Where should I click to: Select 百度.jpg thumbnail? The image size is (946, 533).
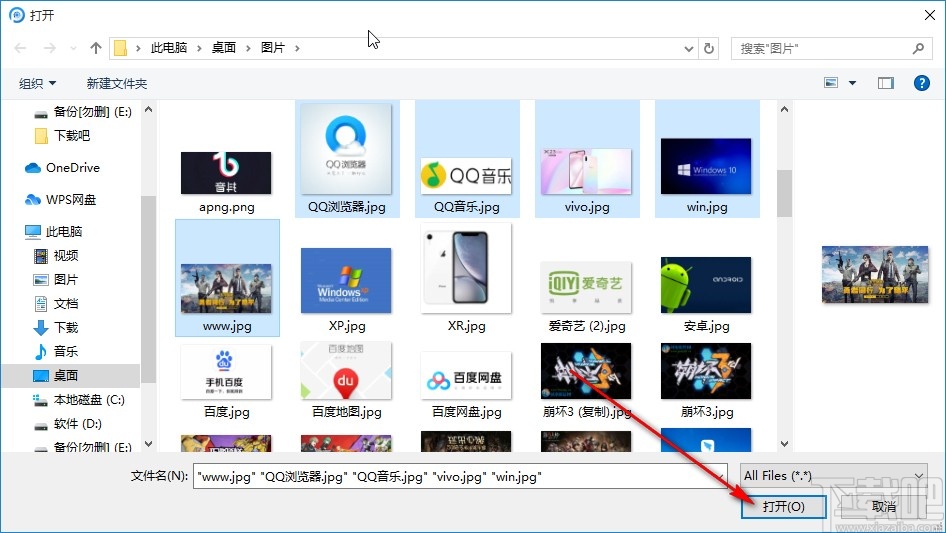[x=226, y=372]
